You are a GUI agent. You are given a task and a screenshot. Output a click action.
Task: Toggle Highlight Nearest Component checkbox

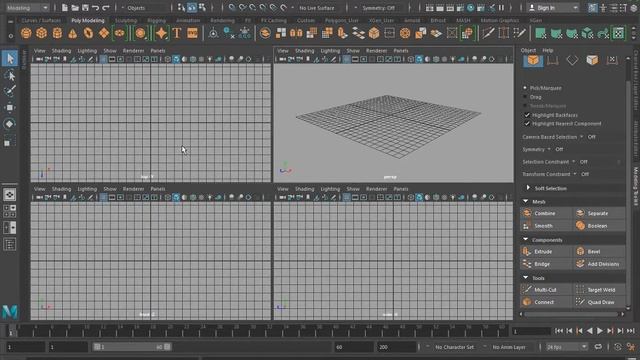527,123
